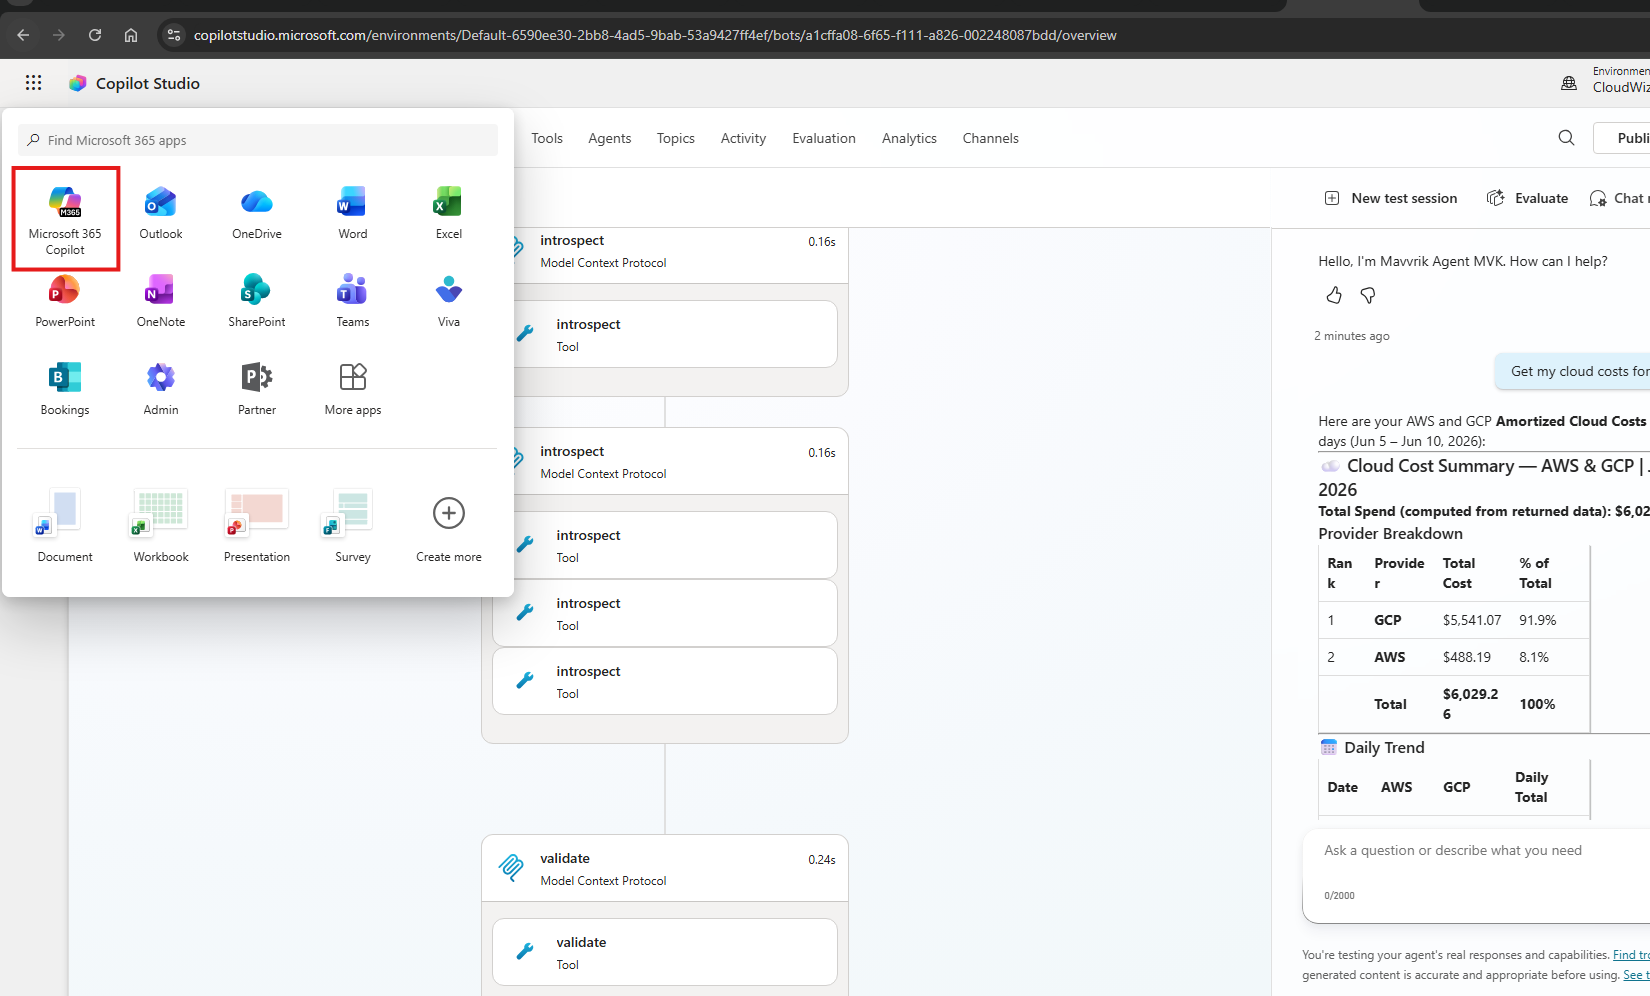Screen dimensions: 1650x996
Task: Click the Daily Trend heading
Action: (1384, 747)
